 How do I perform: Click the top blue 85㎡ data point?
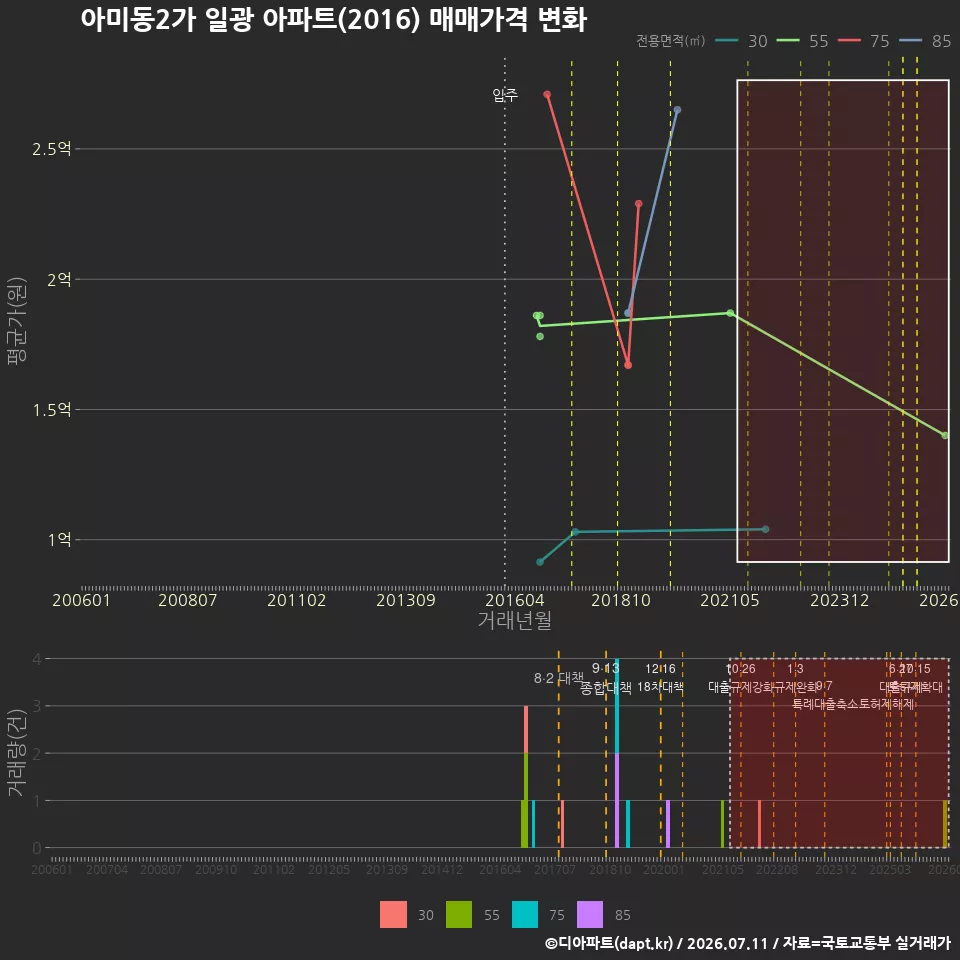pos(677,110)
